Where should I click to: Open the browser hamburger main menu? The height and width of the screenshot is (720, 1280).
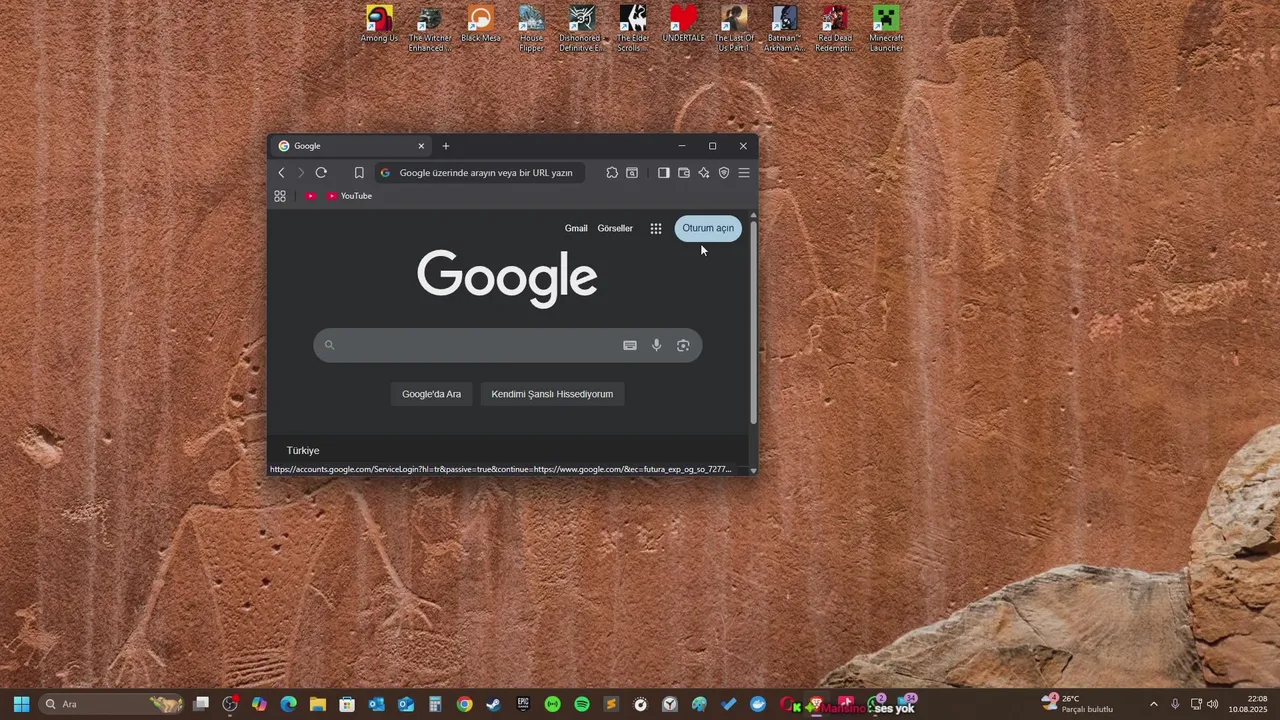pyautogui.click(x=744, y=173)
